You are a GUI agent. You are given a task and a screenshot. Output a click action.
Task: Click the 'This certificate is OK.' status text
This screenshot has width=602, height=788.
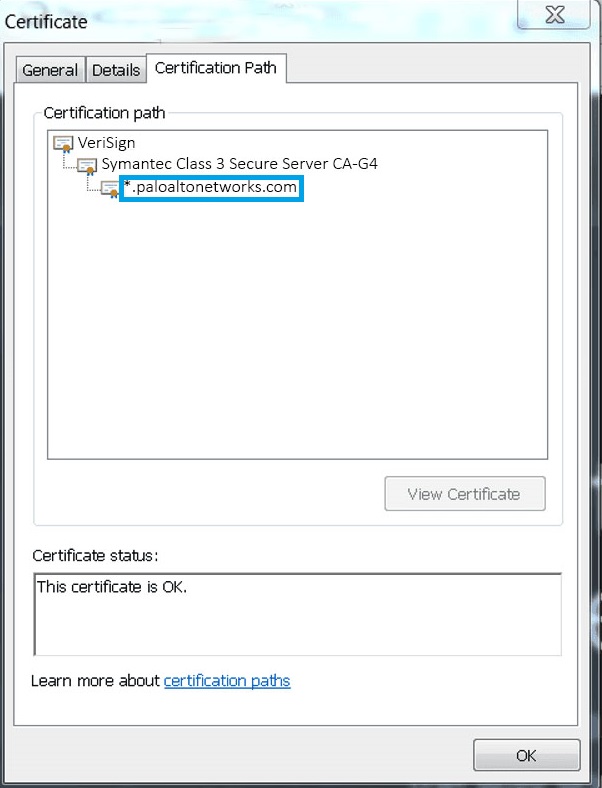tap(112, 587)
